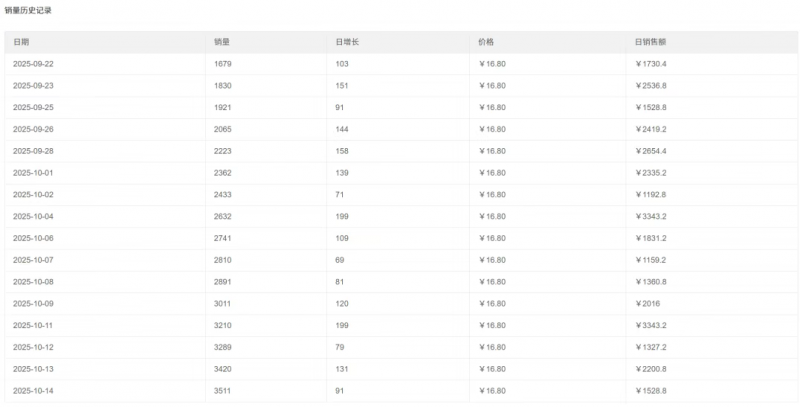This screenshot has width=800, height=407.
Task: Select the sales value 3511 cell
Action: click(x=223, y=390)
